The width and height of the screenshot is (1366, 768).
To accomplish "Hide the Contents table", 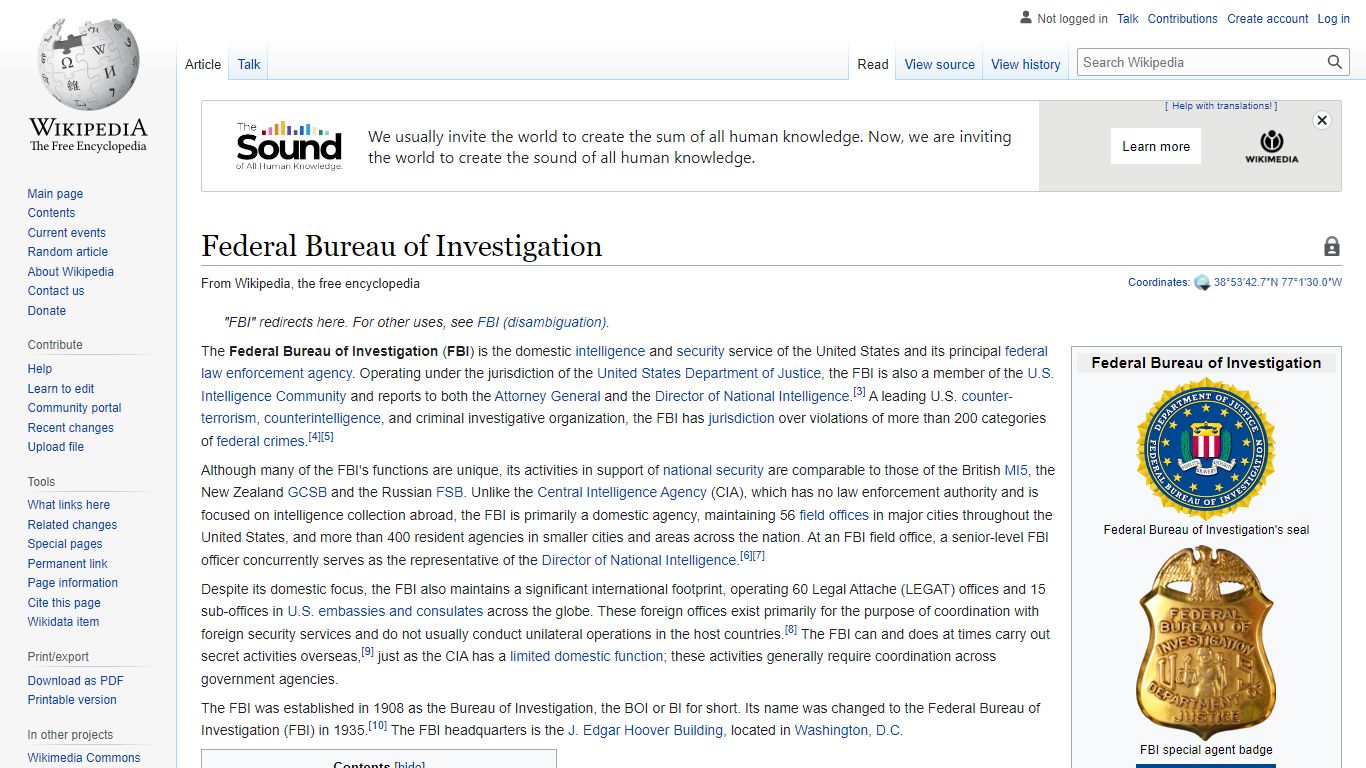I will (409, 765).
